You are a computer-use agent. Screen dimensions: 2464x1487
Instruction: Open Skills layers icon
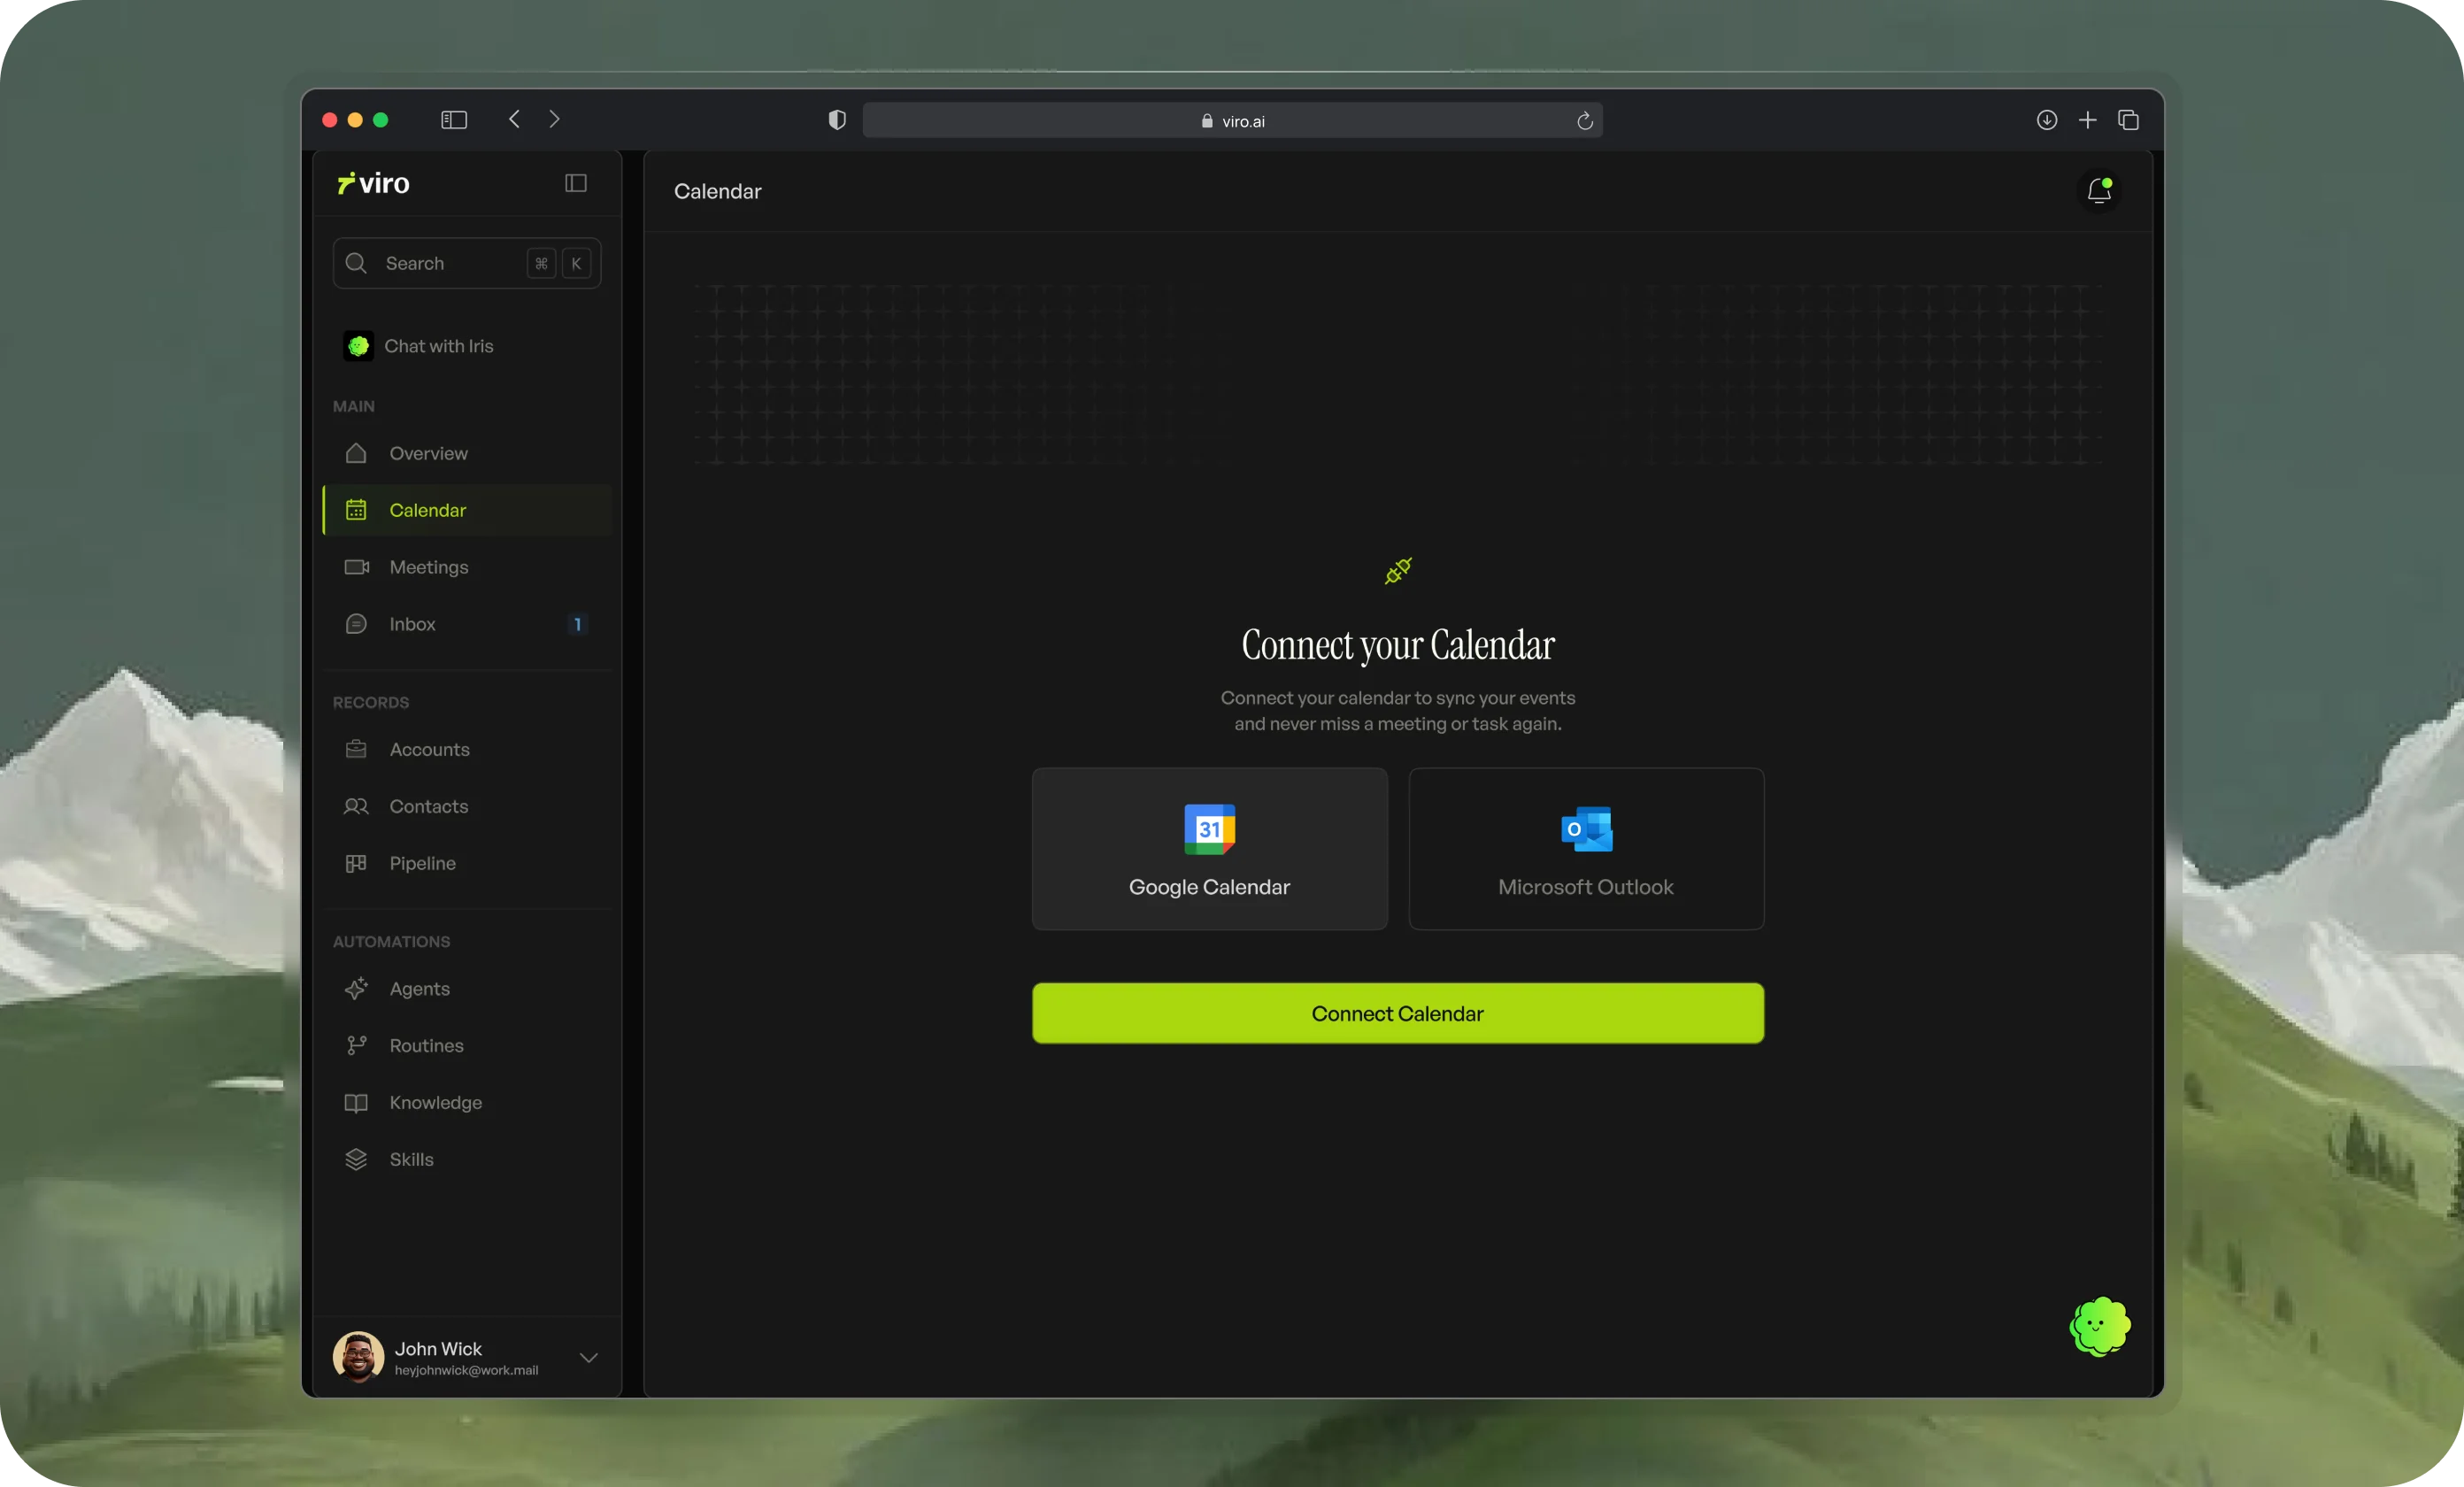tap(356, 1159)
